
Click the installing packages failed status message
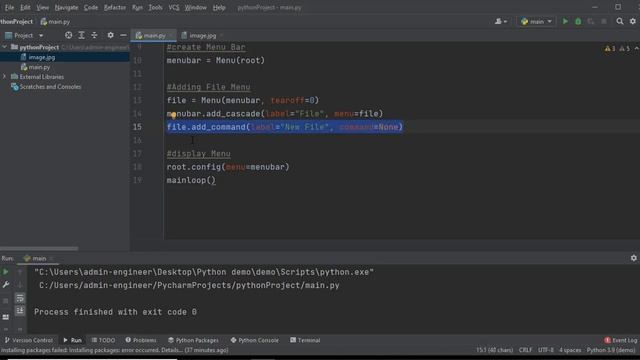115,350
